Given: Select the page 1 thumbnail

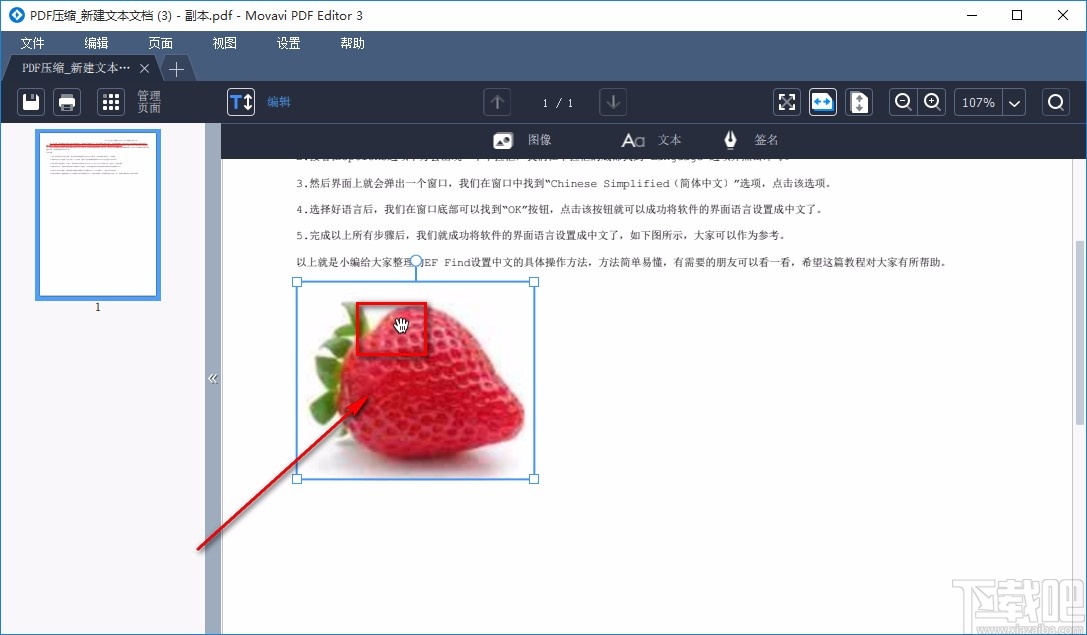Looking at the screenshot, I should pos(97,214).
